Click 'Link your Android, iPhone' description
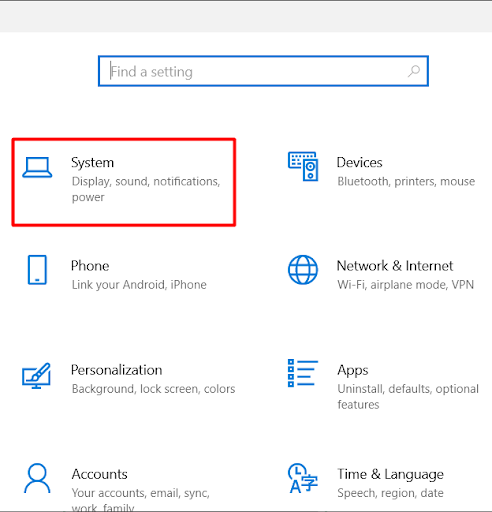Viewport: 492px width, 512px height. 139,285
